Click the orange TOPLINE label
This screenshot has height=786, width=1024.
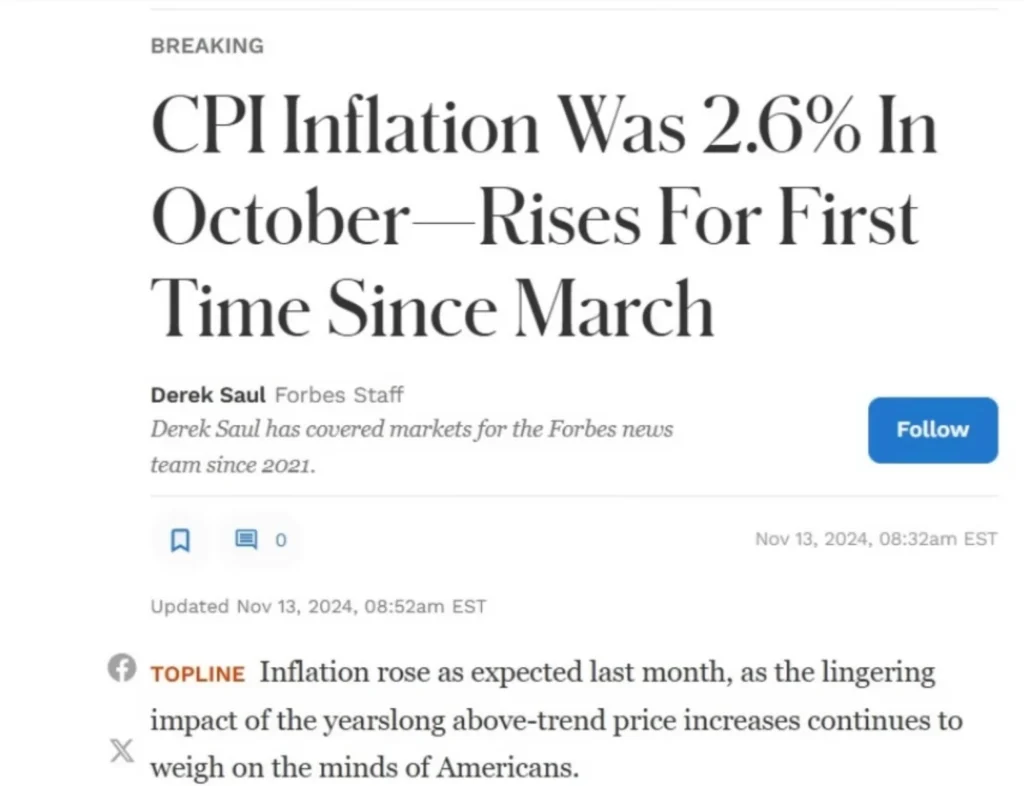[x=197, y=674]
